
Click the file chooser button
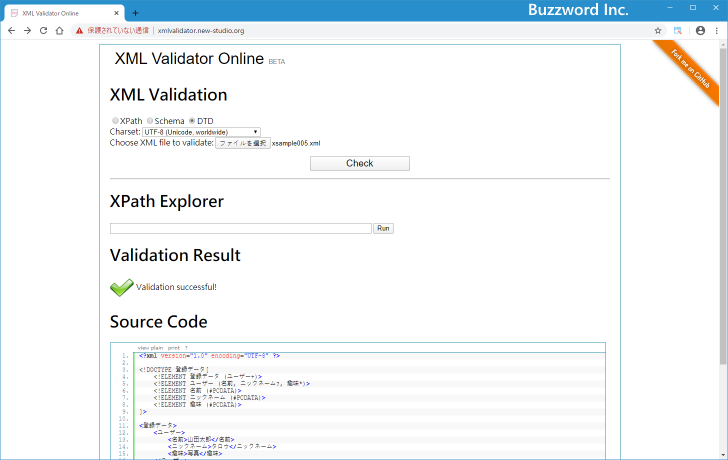pyautogui.click(x=243, y=143)
